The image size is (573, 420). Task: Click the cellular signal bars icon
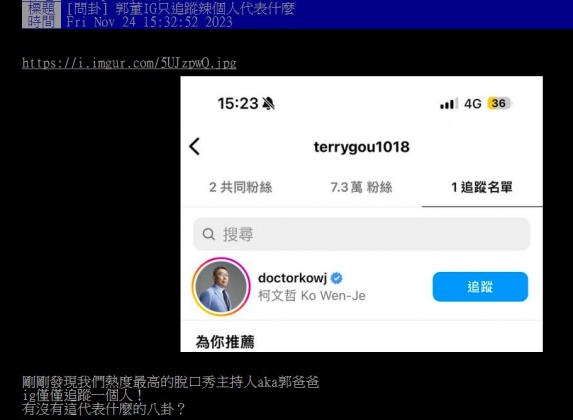[x=449, y=104]
